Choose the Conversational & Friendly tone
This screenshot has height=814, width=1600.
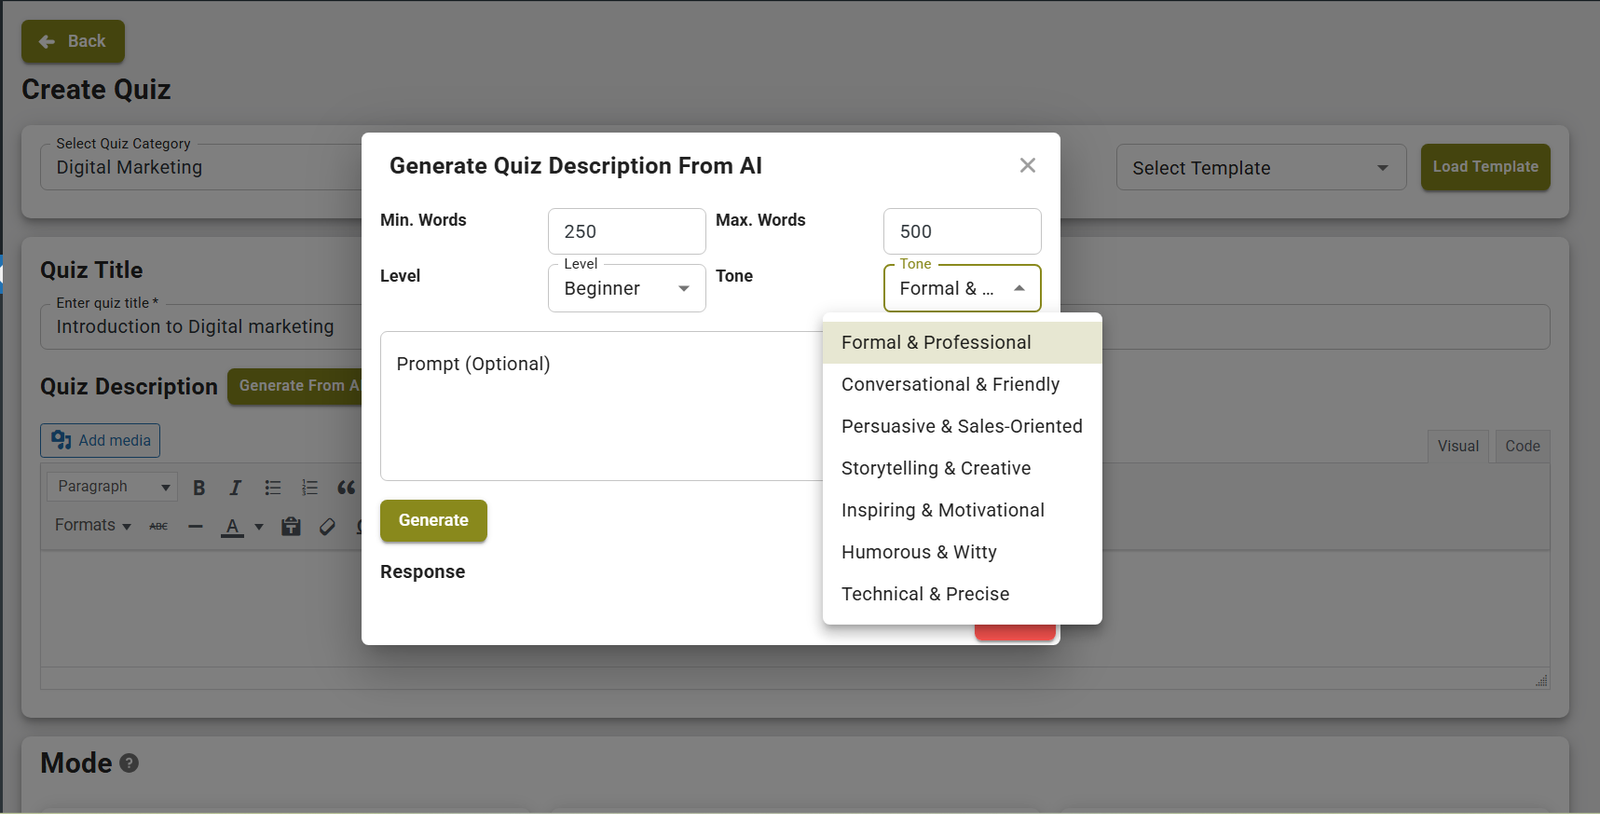950,385
